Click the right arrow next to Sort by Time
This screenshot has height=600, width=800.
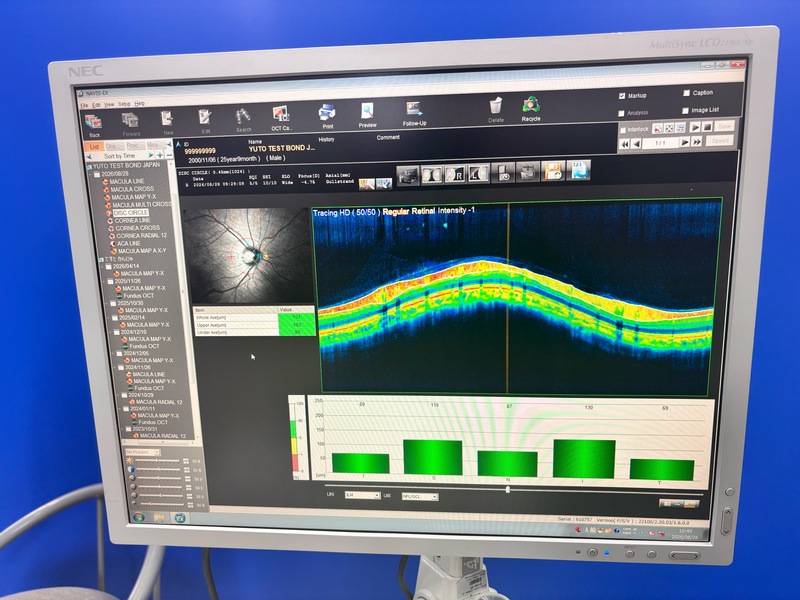coord(150,155)
